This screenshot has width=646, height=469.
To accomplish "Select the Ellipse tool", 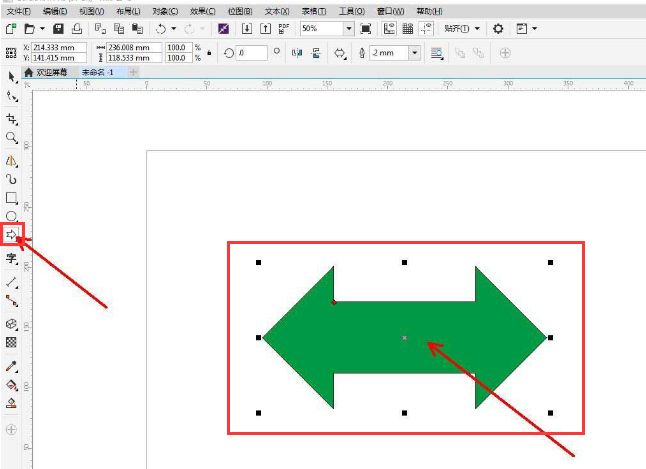I will tap(11, 216).
